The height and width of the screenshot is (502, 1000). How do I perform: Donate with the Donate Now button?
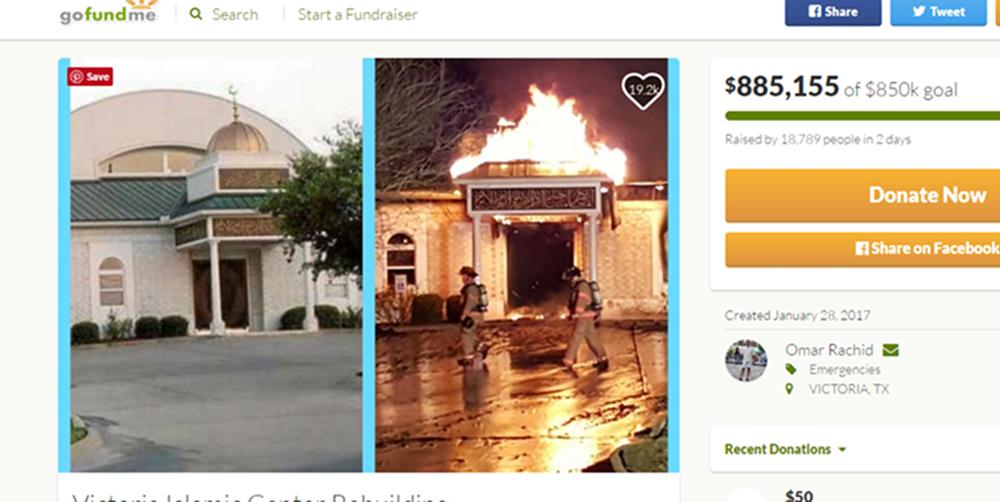click(862, 195)
